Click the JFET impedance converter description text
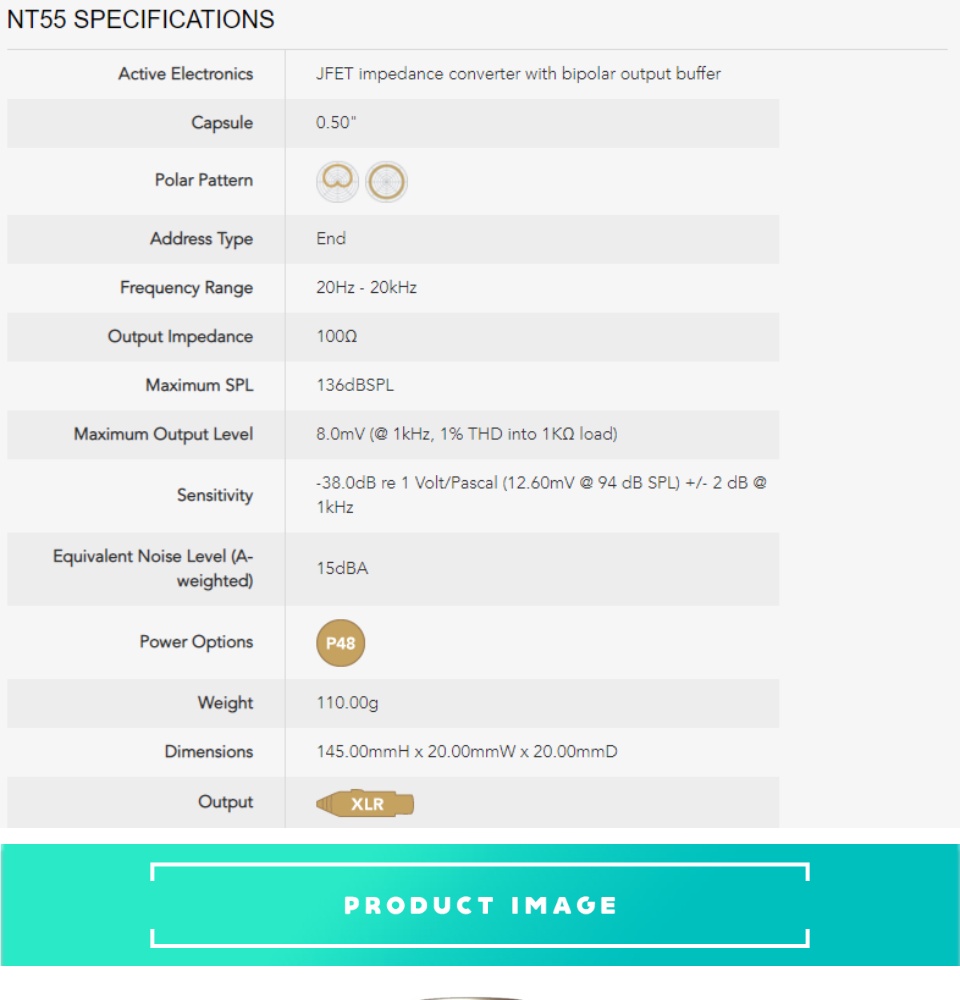Viewport: 960px width, 1000px height. [518, 74]
